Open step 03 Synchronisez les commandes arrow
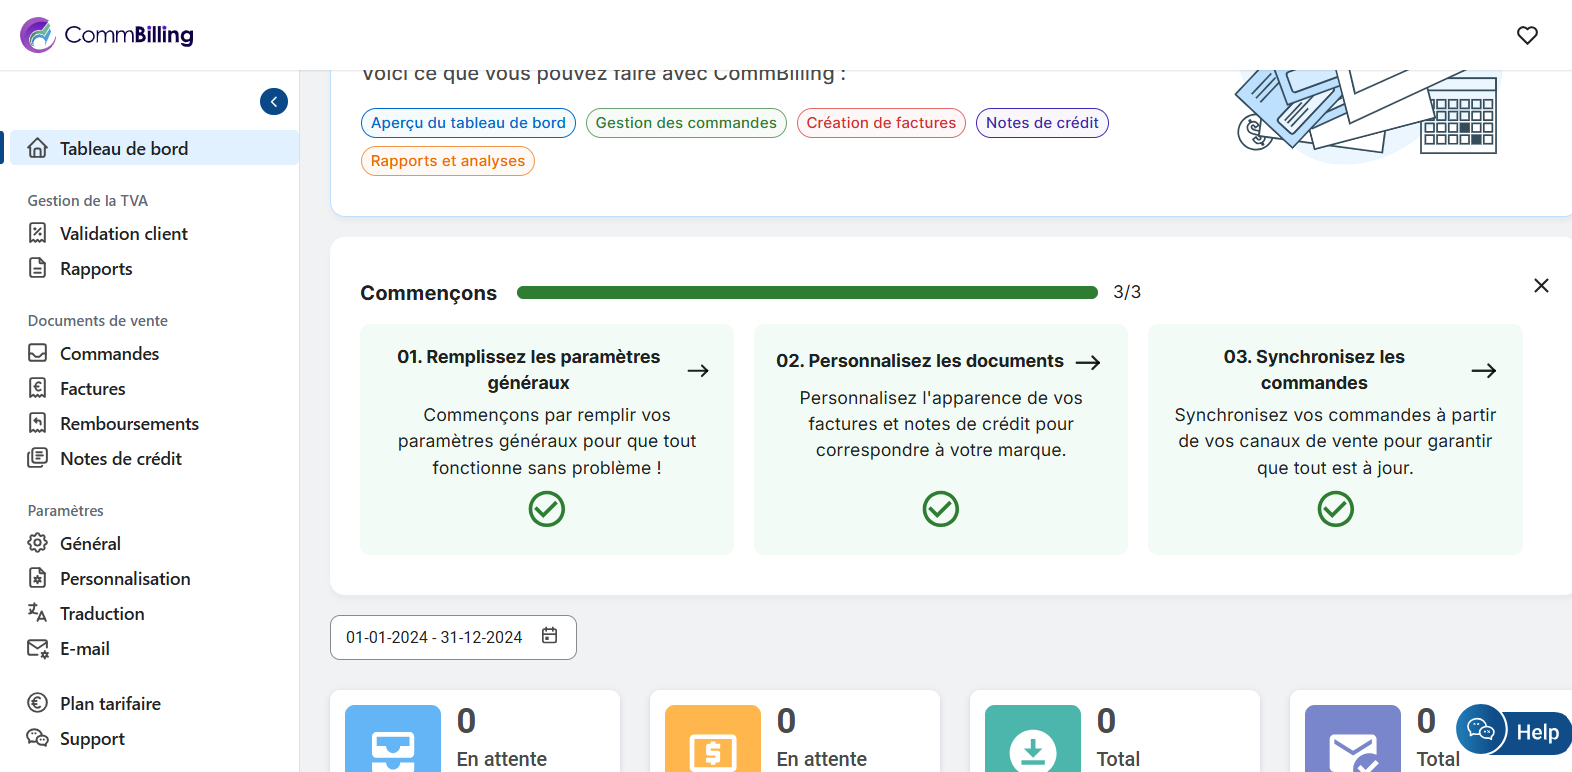The width and height of the screenshot is (1572, 772). (1483, 370)
